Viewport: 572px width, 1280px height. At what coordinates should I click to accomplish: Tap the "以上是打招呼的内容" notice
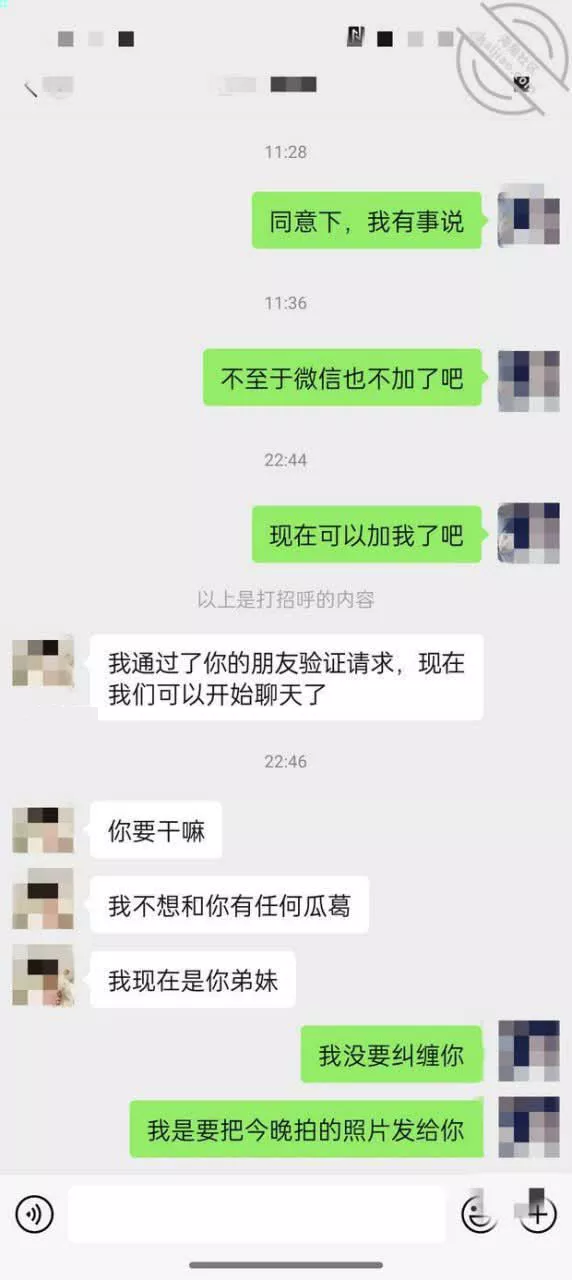point(286,600)
